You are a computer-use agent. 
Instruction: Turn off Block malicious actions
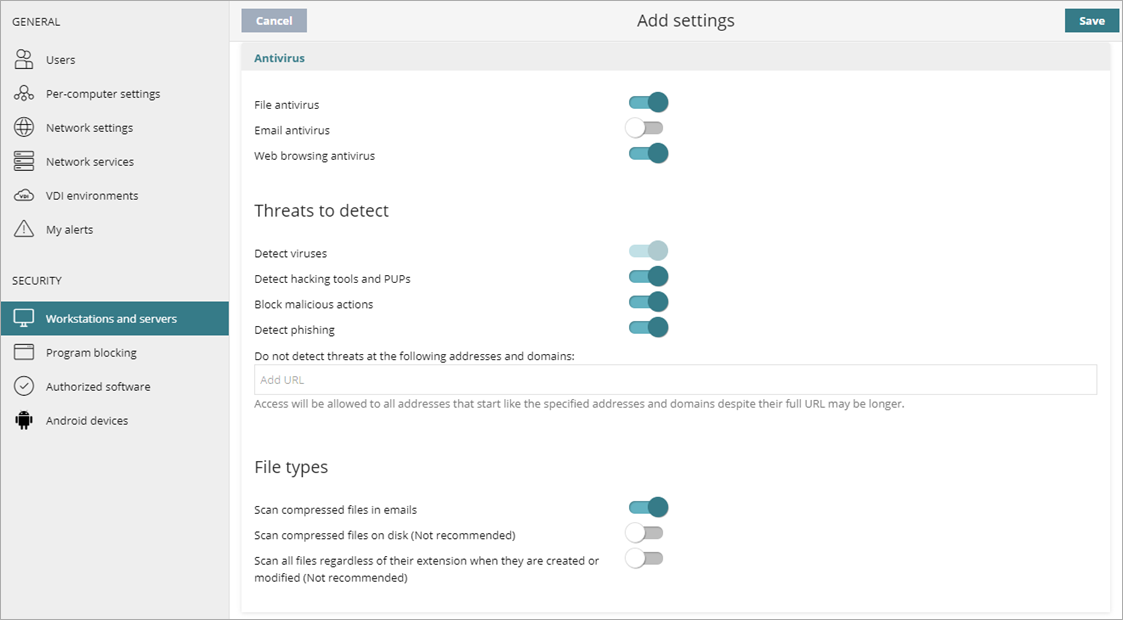pos(648,302)
